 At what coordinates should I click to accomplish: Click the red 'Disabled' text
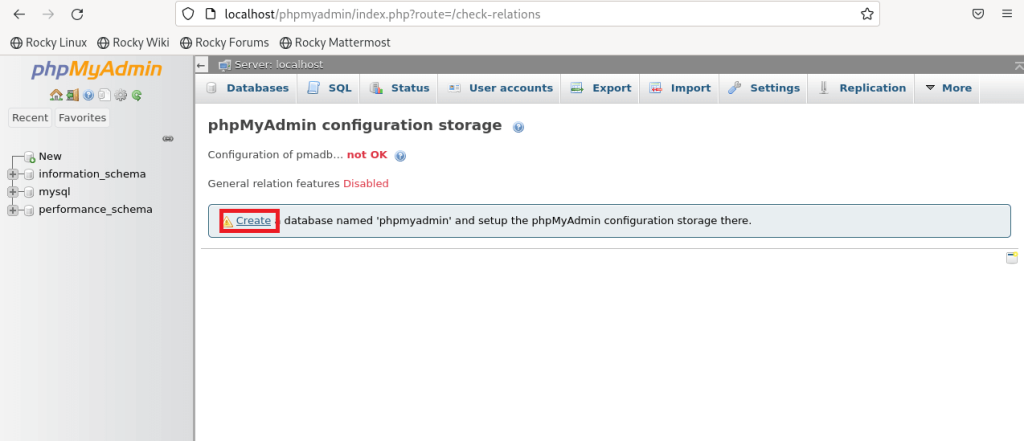pos(366,184)
